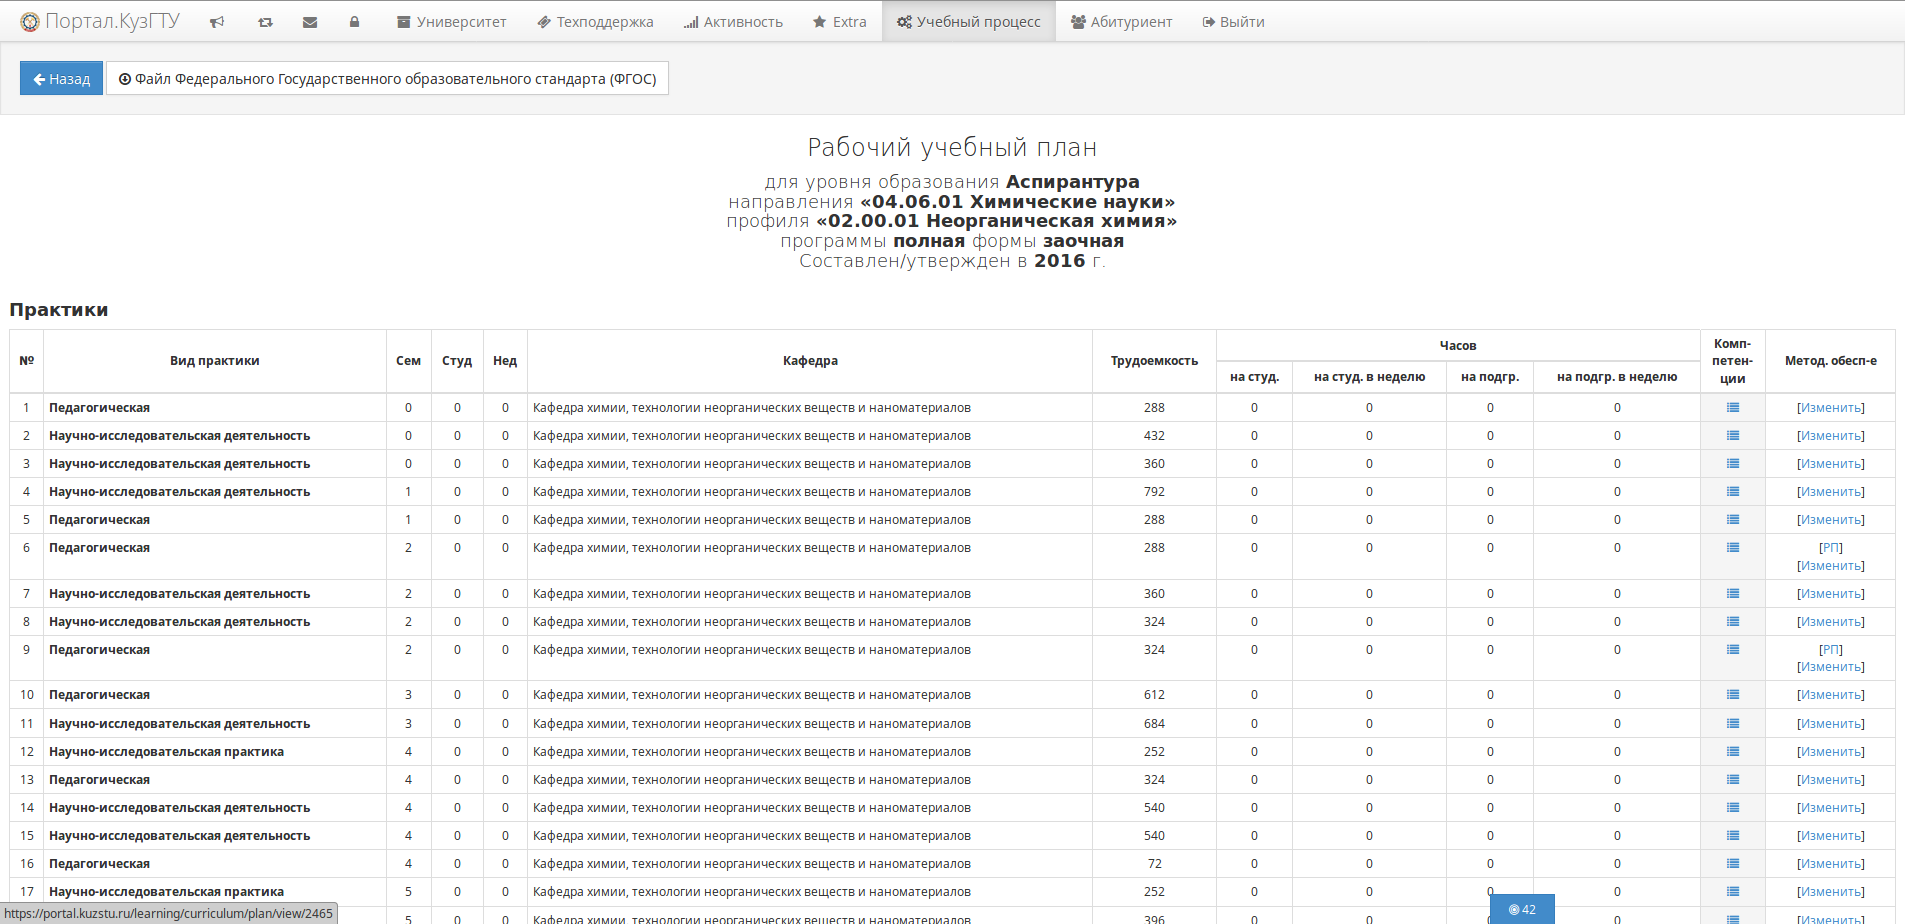
Task: Download the ФГОС standard file
Action: click(x=387, y=79)
